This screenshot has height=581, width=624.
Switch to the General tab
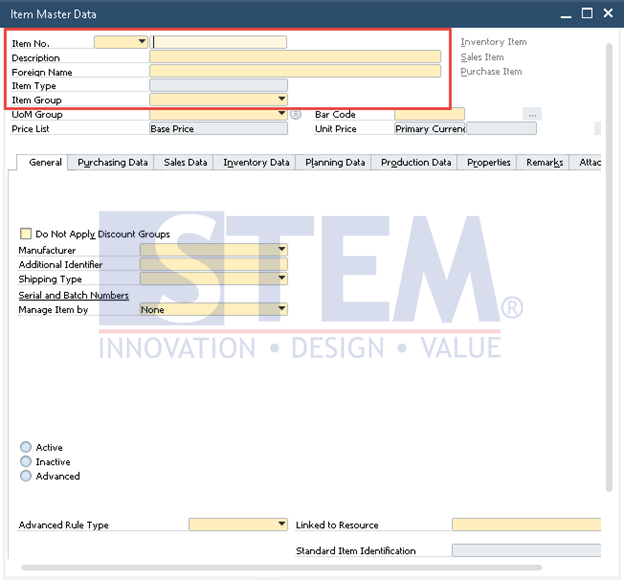pyautogui.click(x=42, y=162)
